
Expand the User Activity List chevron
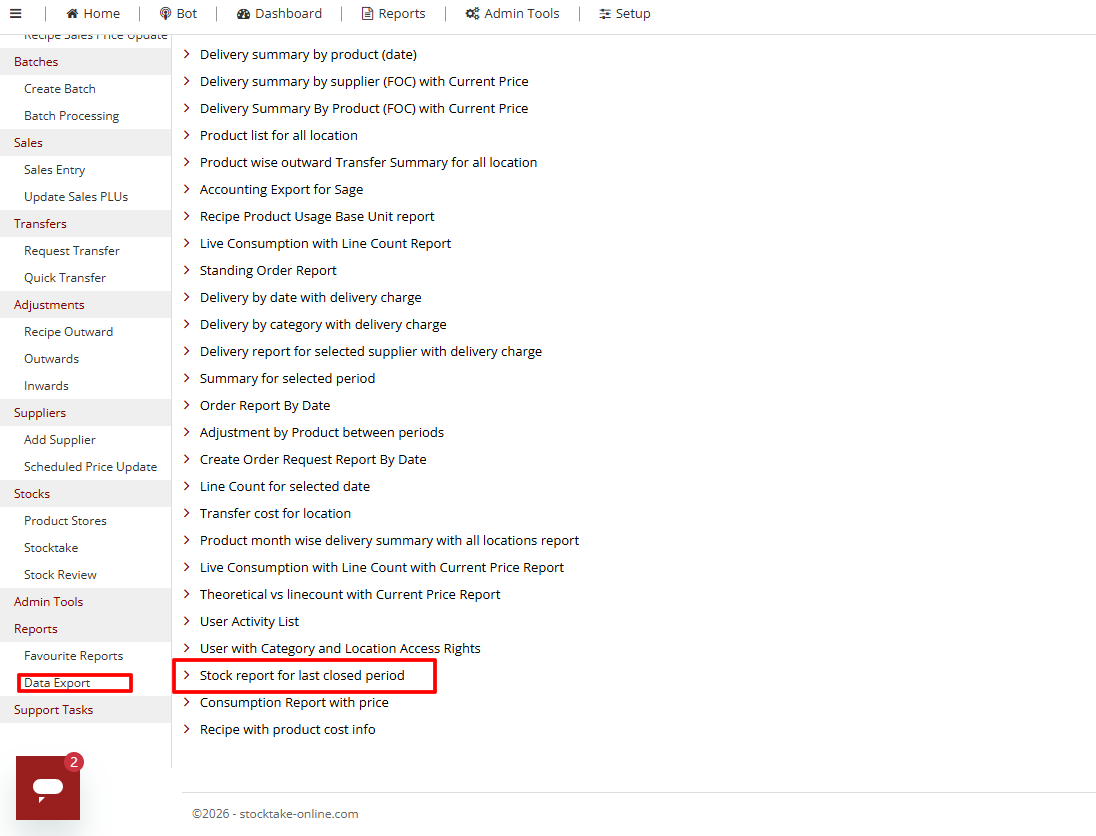[x=187, y=621]
